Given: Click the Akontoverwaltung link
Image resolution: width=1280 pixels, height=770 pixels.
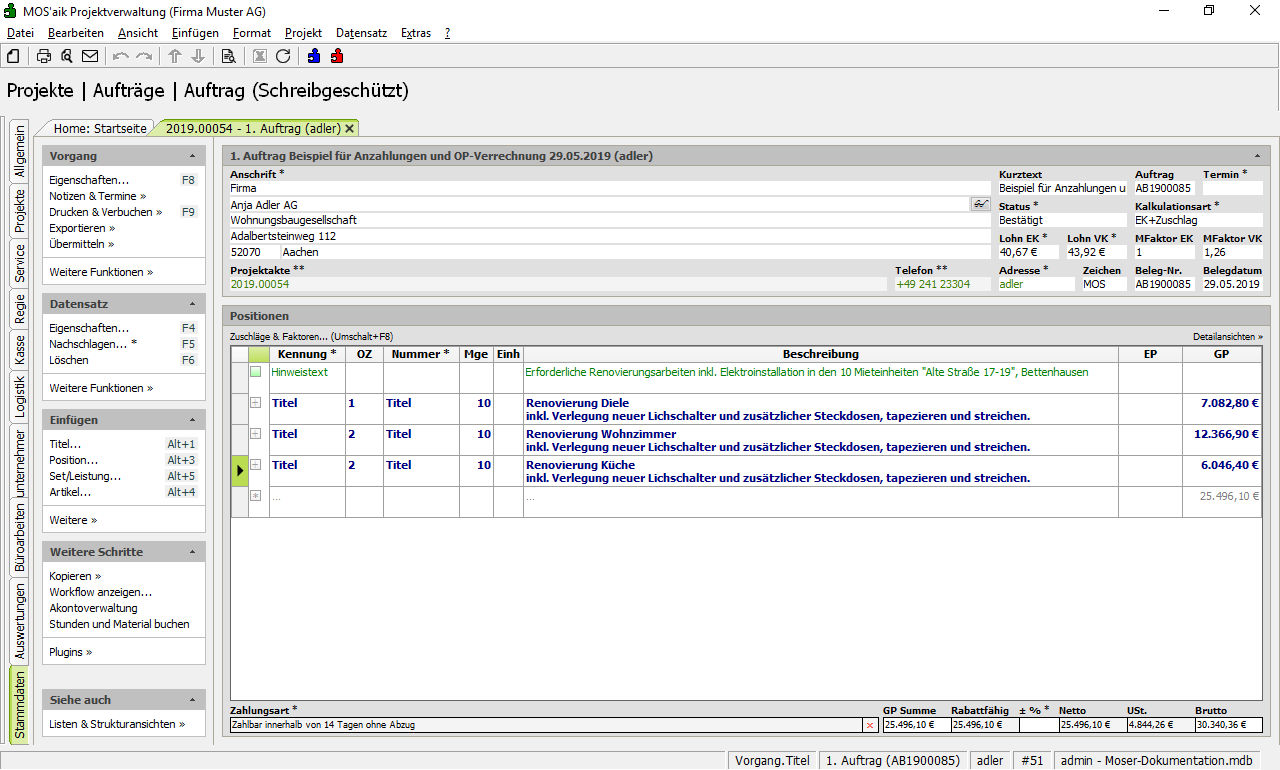Looking at the screenshot, I should tap(93, 608).
